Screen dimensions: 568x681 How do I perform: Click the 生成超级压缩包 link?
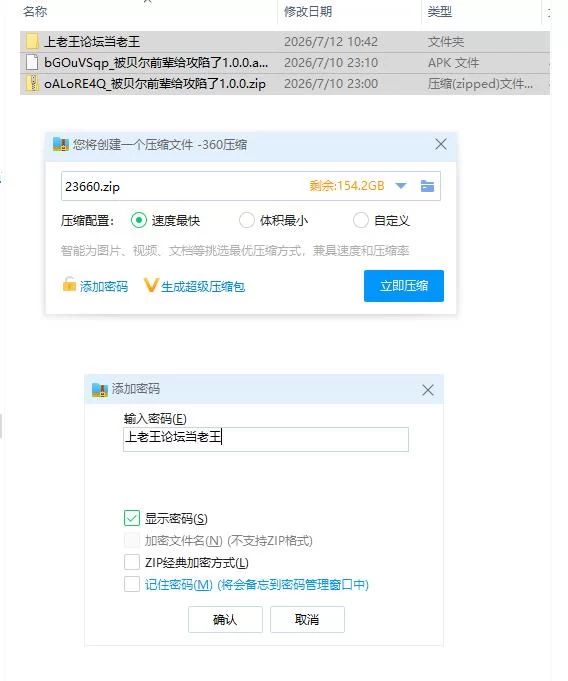coord(203,287)
